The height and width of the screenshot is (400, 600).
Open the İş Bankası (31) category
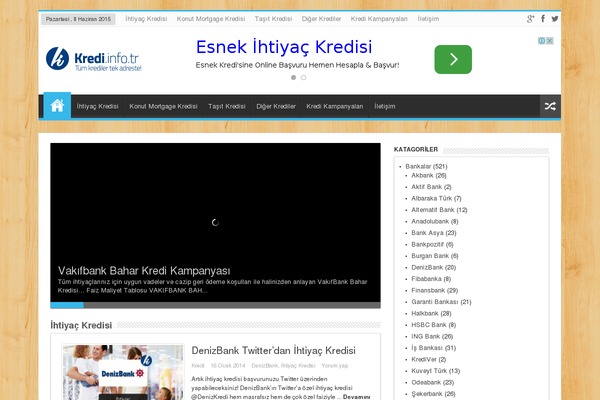(434, 348)
